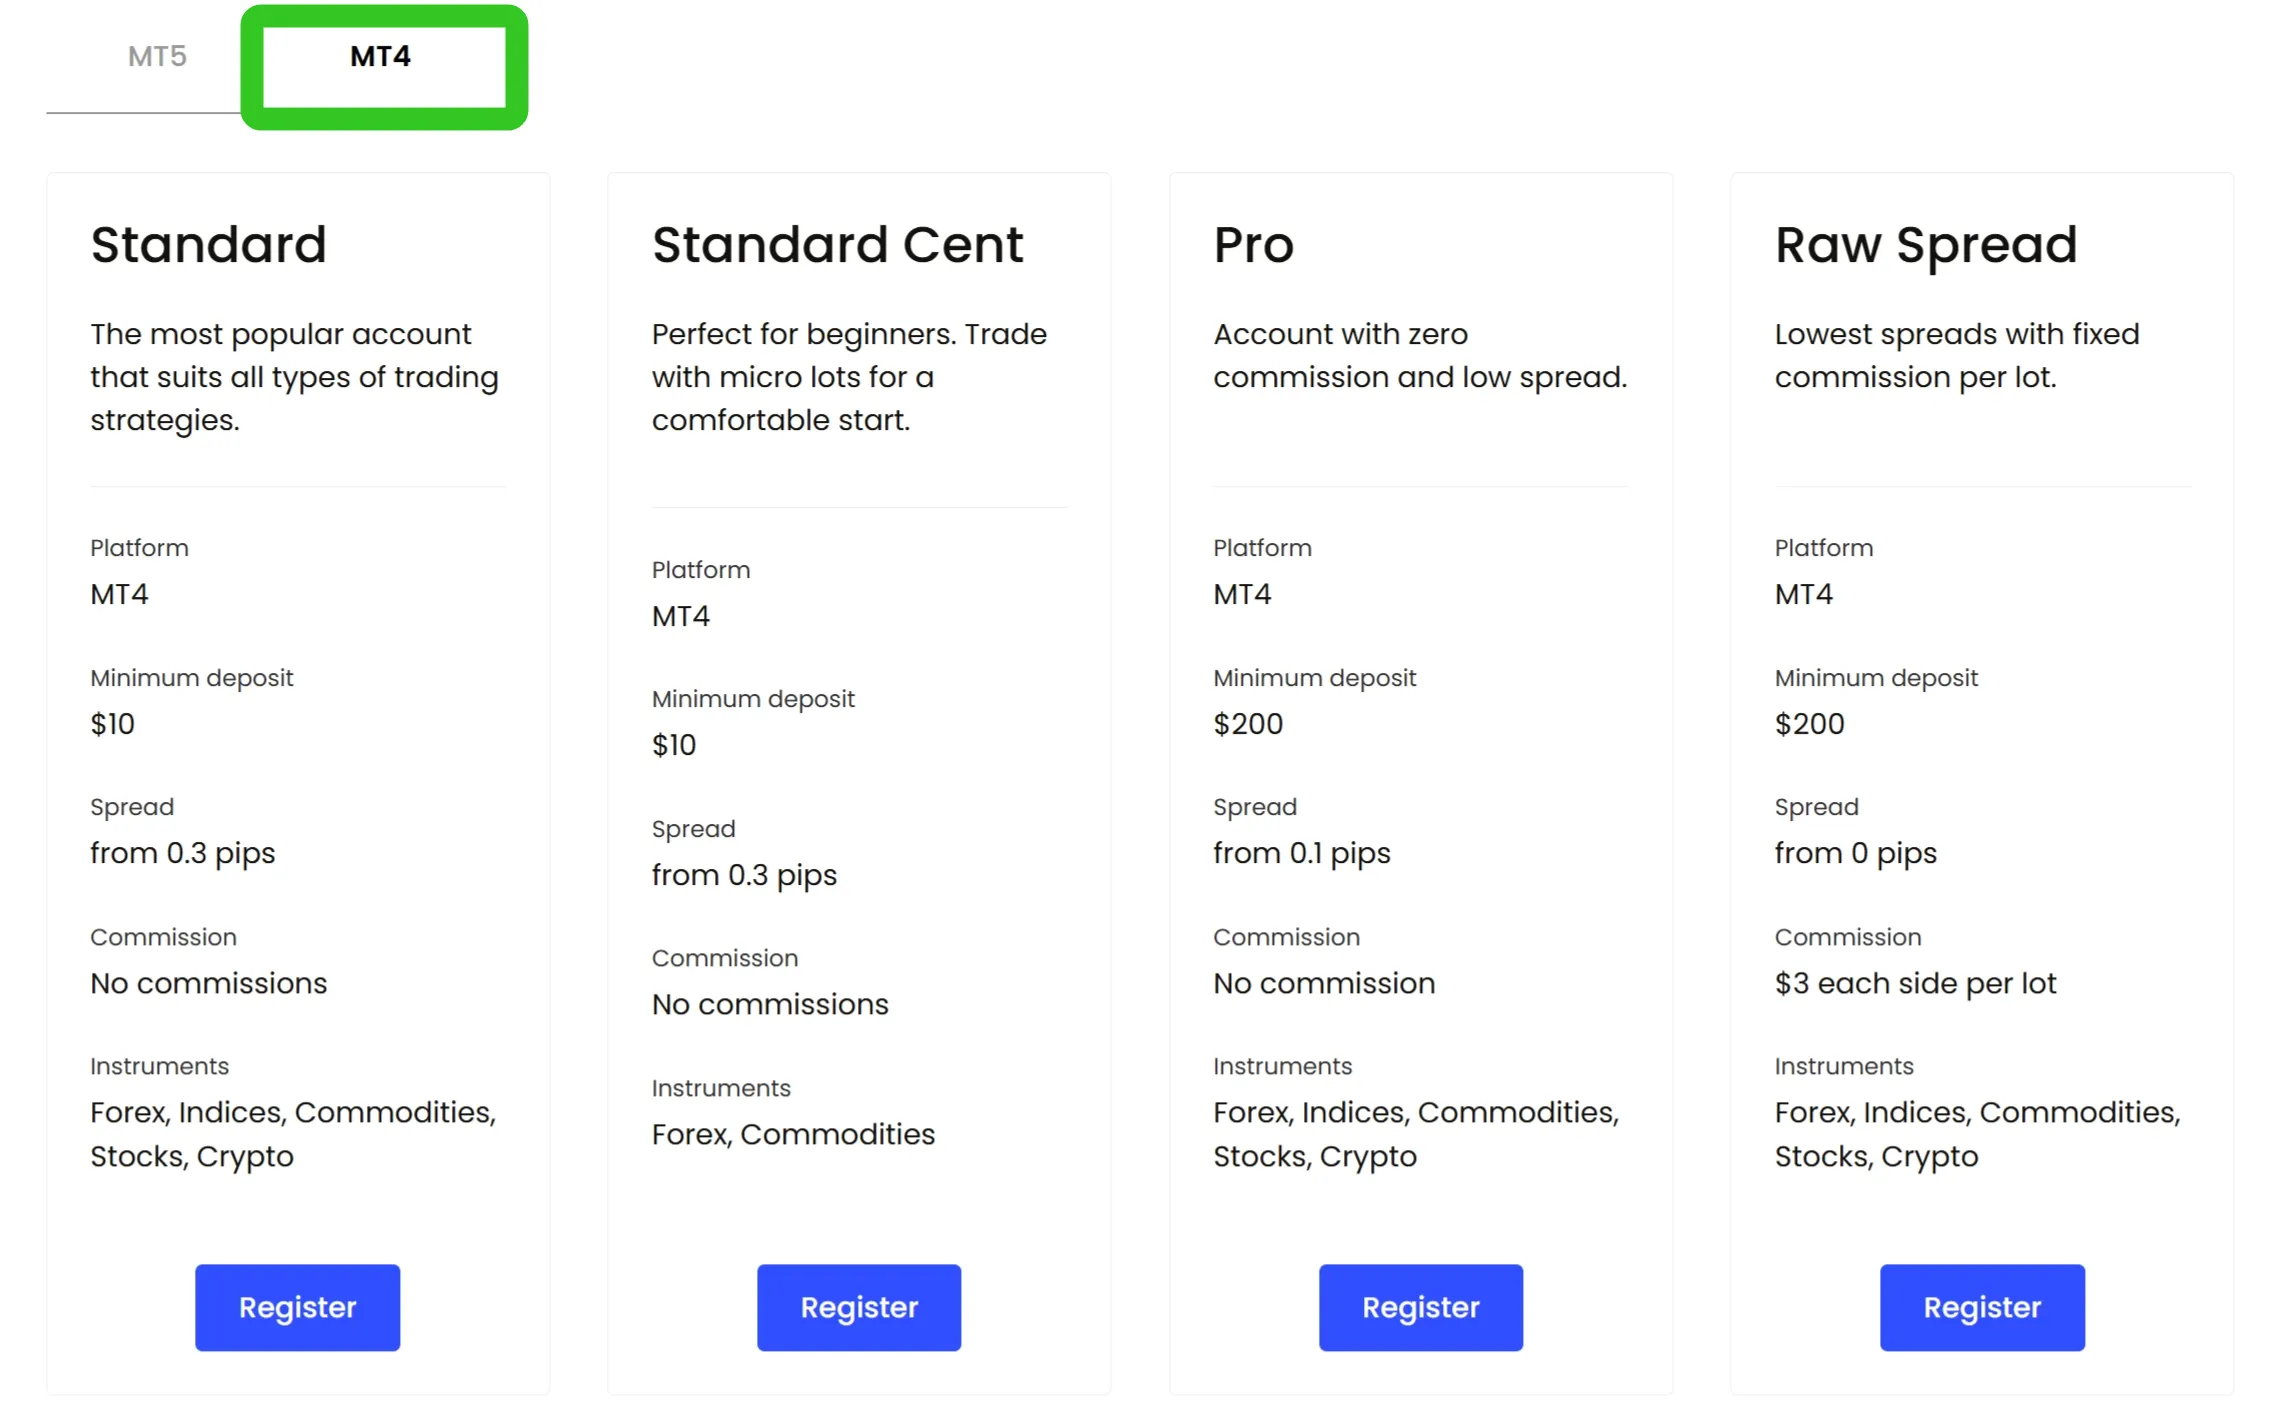The height and width of the screenshot is (1427, 2271).
Task: Click "The most popular account" description
Action: click(294, 377)
